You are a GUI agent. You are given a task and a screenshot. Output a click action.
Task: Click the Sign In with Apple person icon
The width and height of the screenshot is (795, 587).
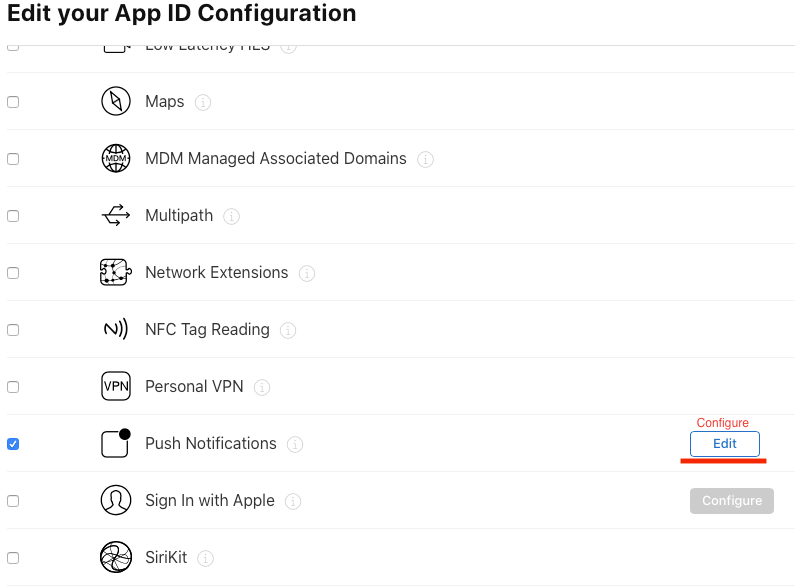click(116, 500)
